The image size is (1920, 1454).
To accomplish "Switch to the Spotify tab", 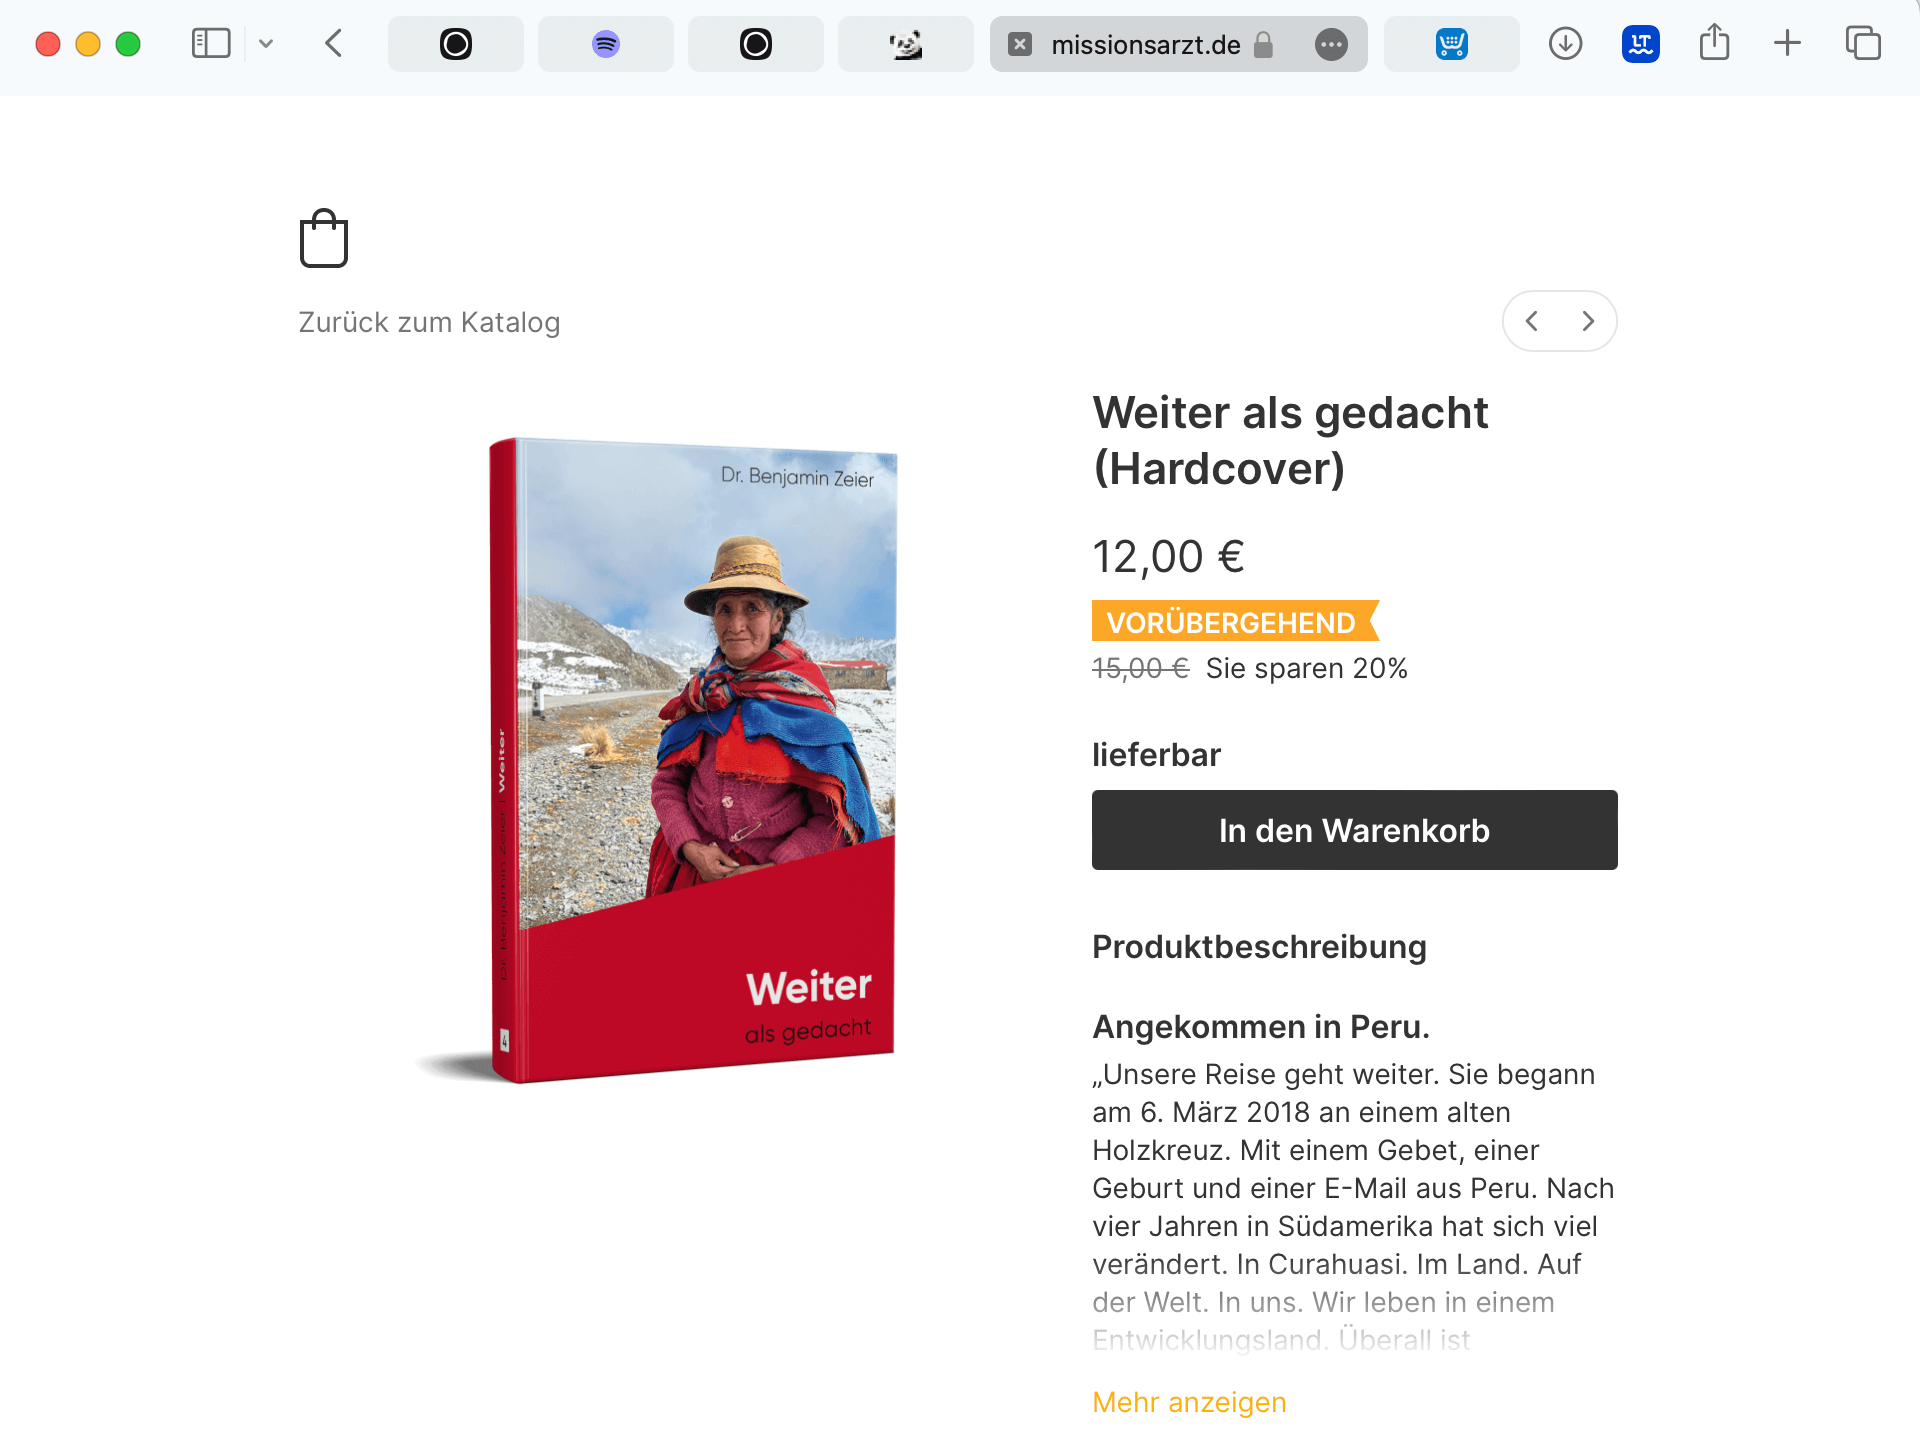I will [606, 44].
